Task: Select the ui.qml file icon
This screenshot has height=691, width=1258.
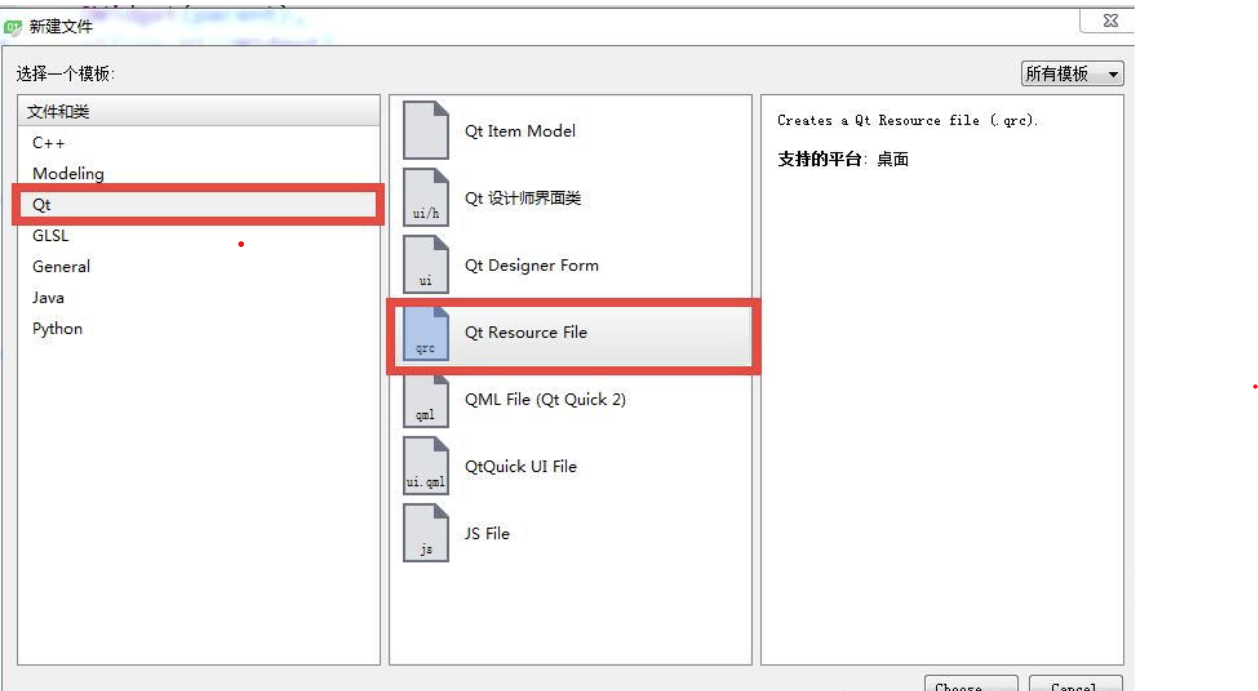Action: 426,466
